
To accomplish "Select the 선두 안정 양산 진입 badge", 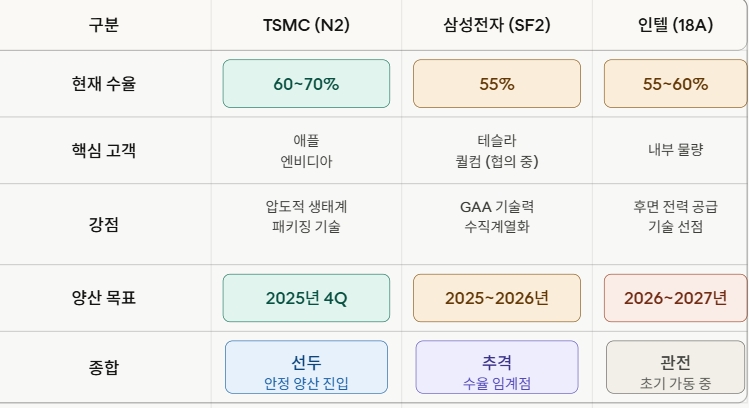I will click(306, 367).
